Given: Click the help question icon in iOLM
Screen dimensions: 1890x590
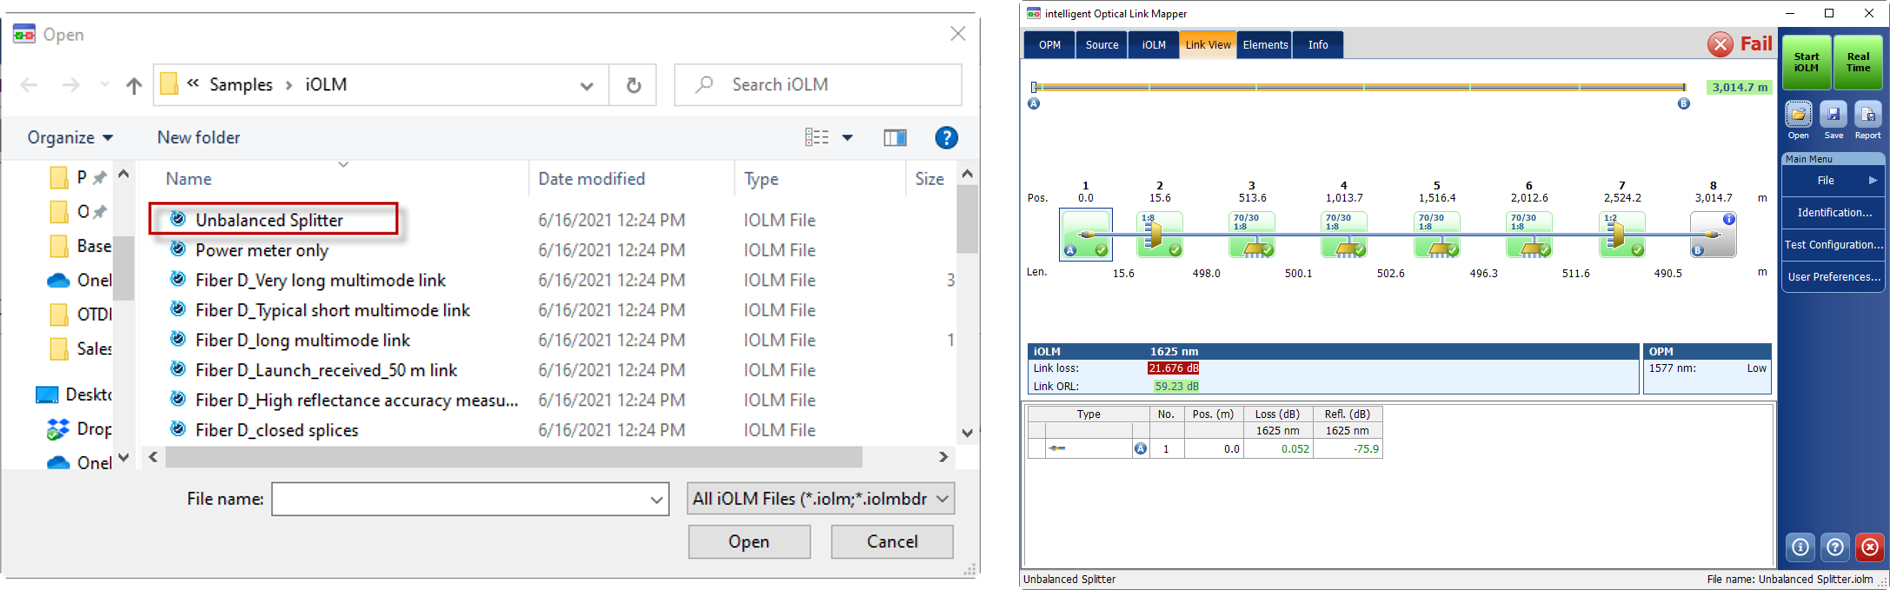Looking at the screenshot, I should click(1835, 547).
